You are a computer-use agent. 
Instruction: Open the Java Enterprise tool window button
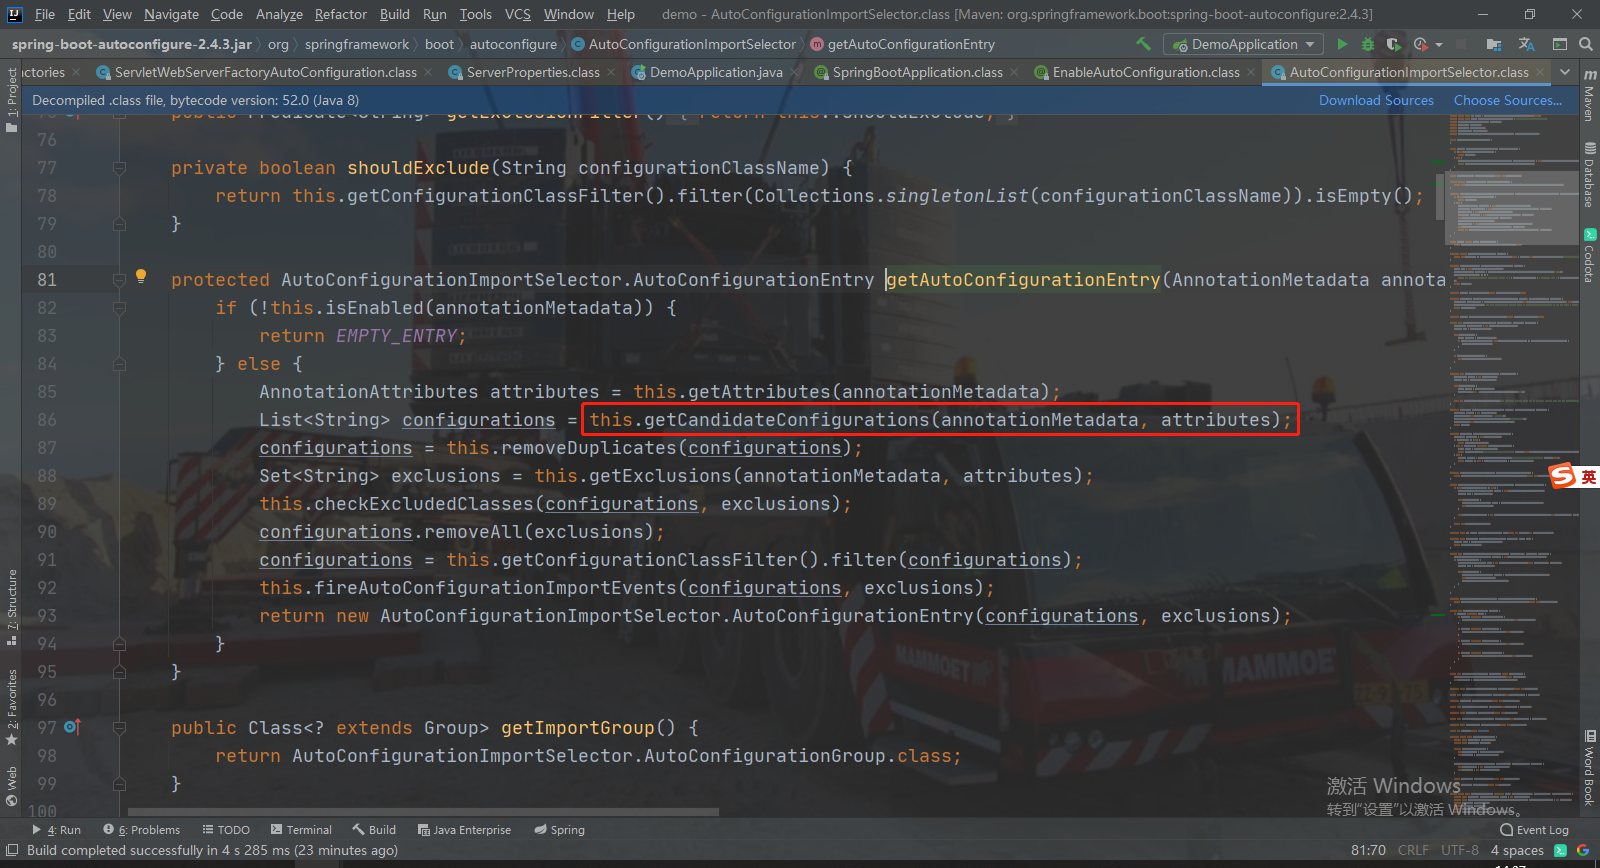click(464, 830)
